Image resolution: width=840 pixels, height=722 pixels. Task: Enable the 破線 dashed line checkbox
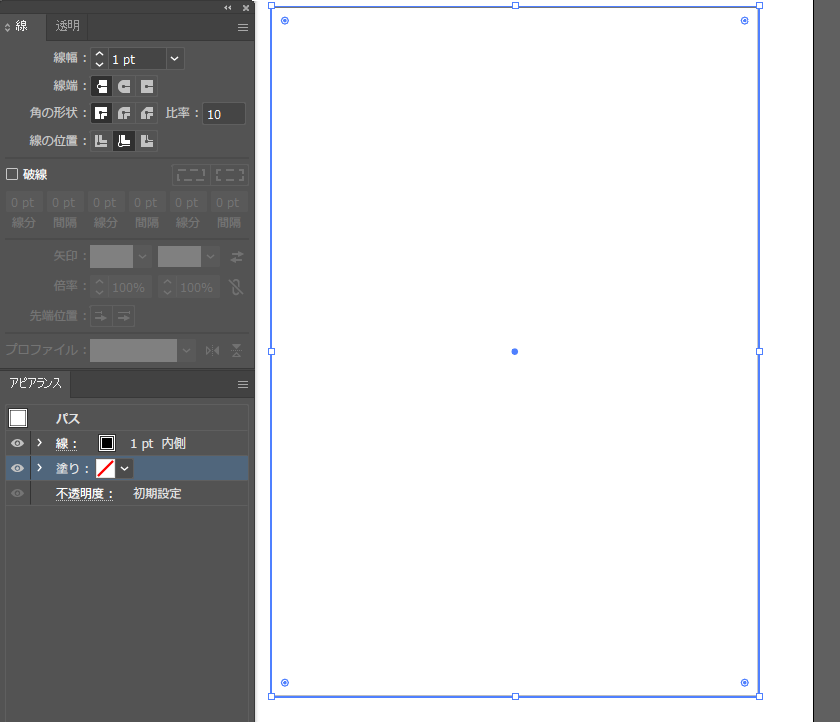13,174
